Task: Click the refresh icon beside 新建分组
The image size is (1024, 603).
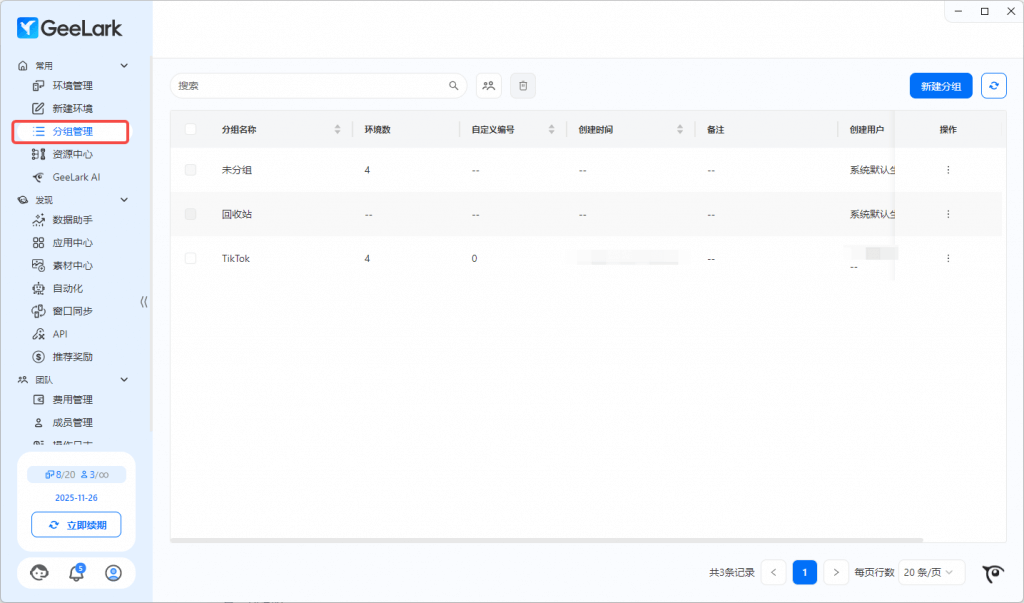Action: [993, 86]
